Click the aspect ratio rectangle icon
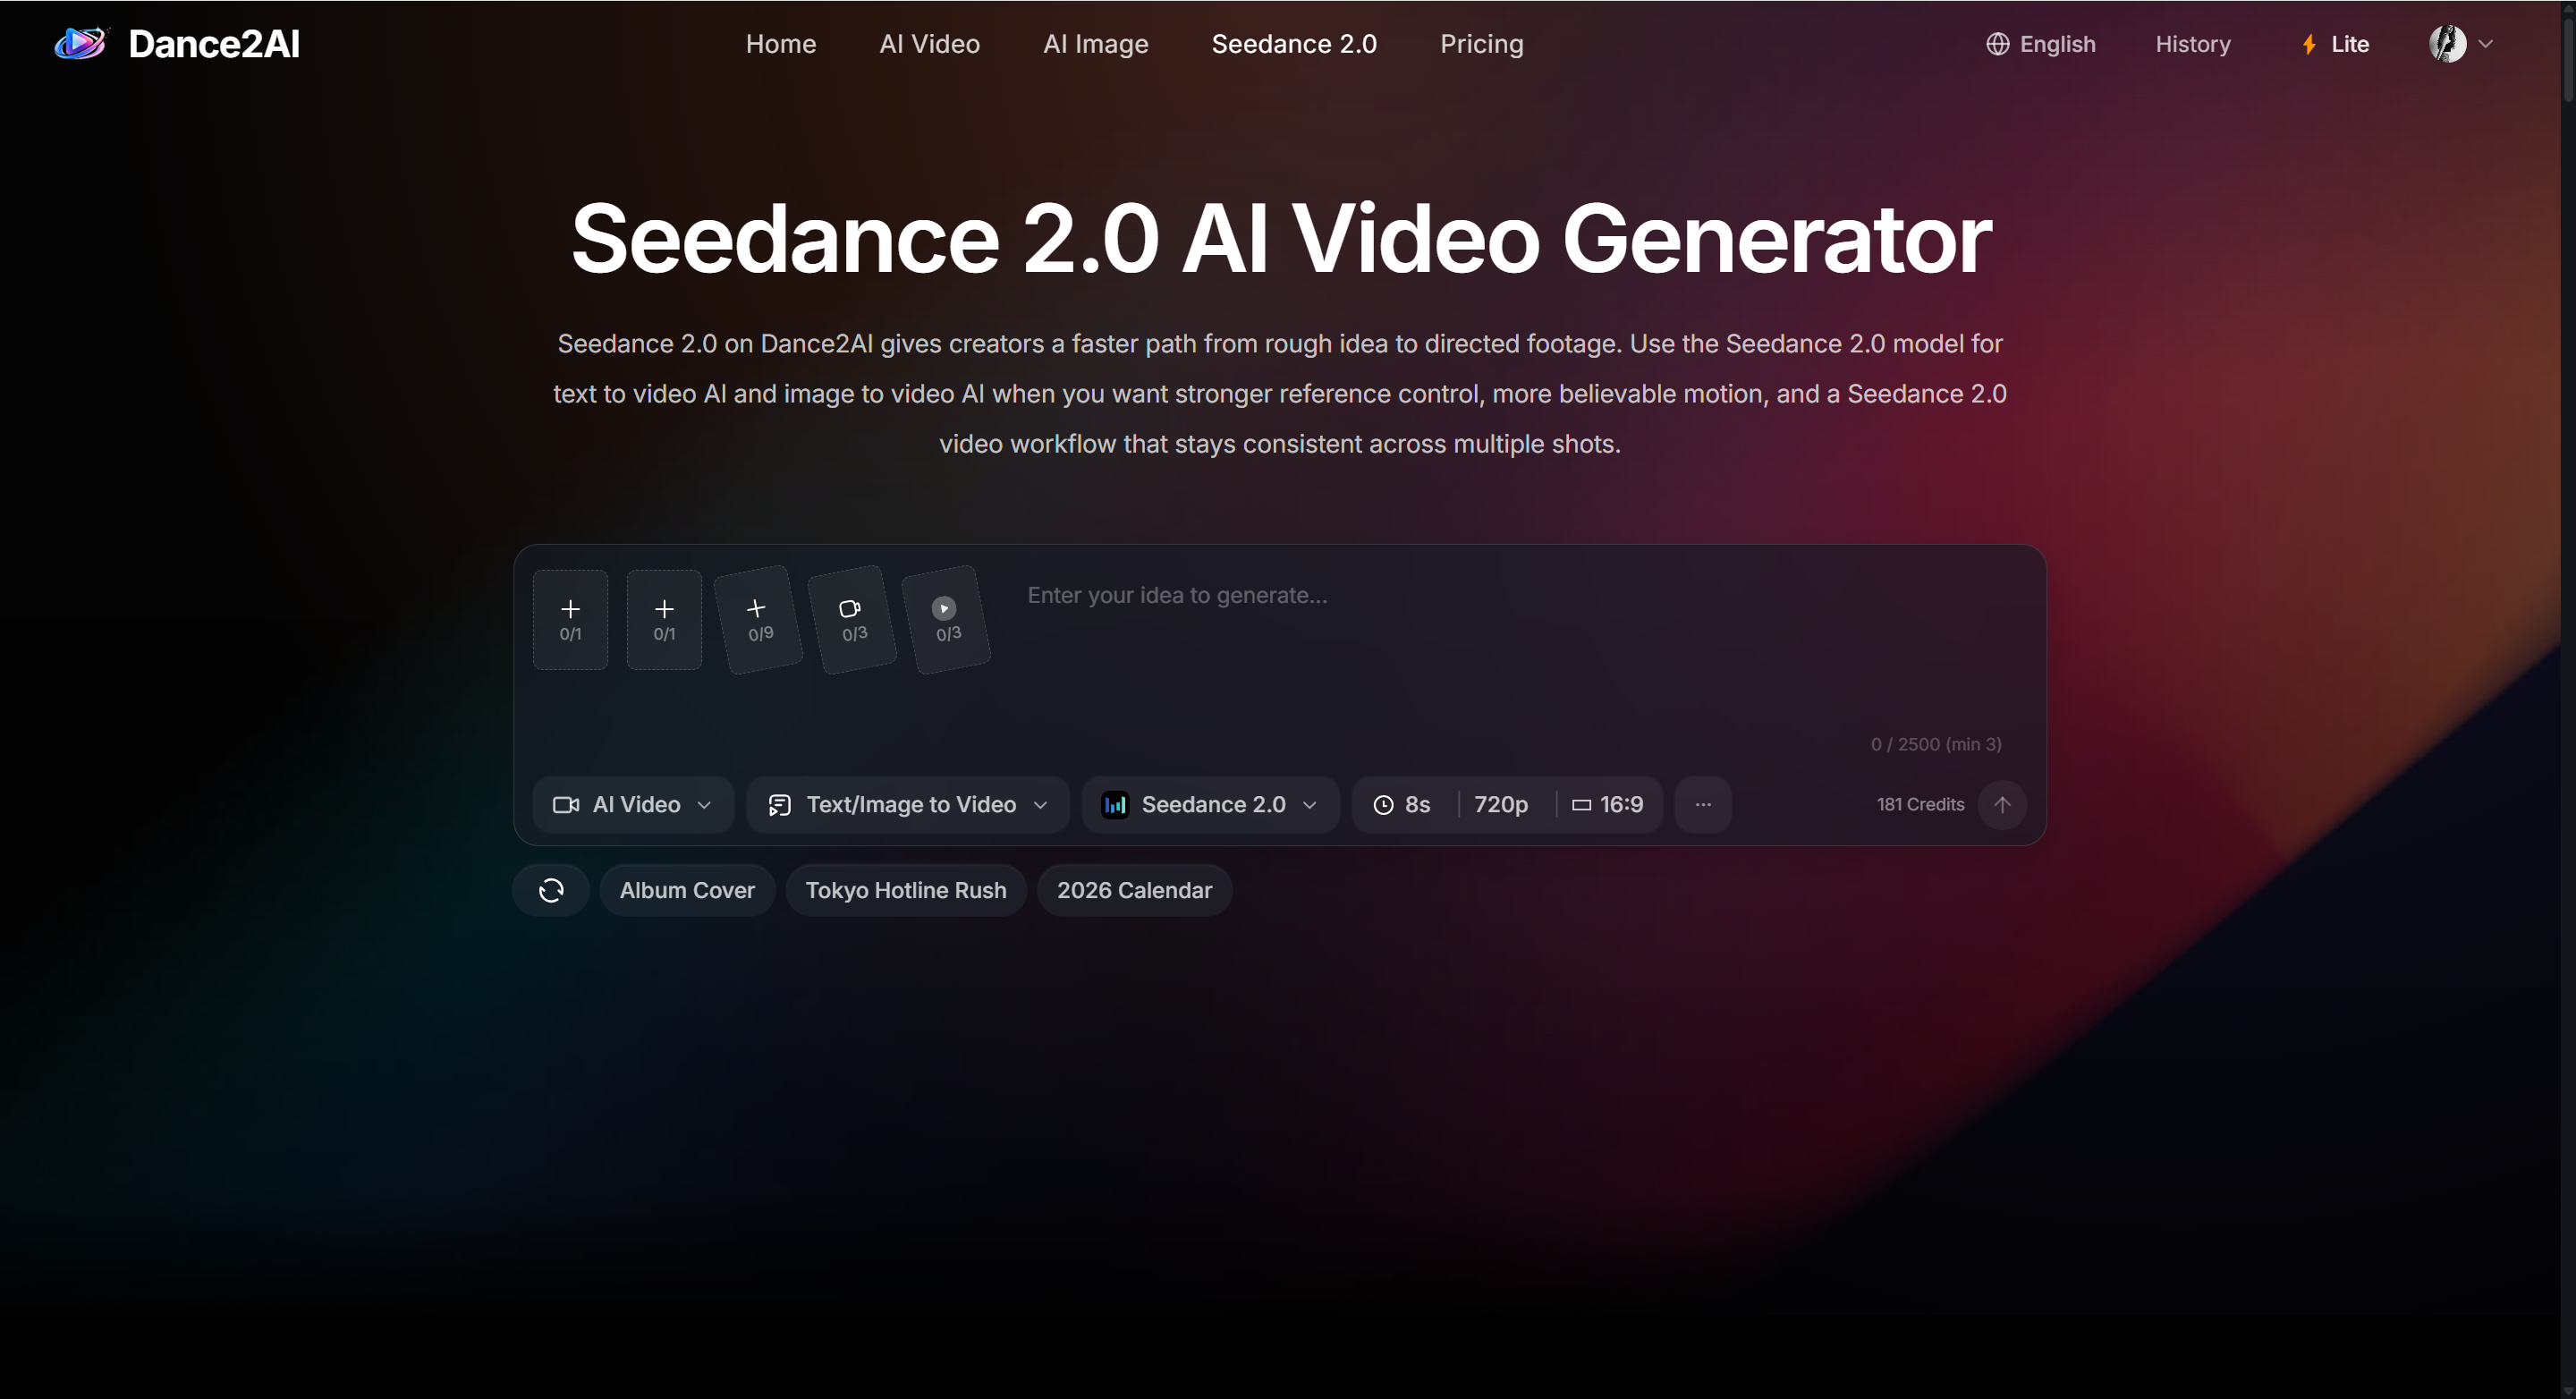Viewport: 2576px width, 1399px height. click(x=1581, y=805)
